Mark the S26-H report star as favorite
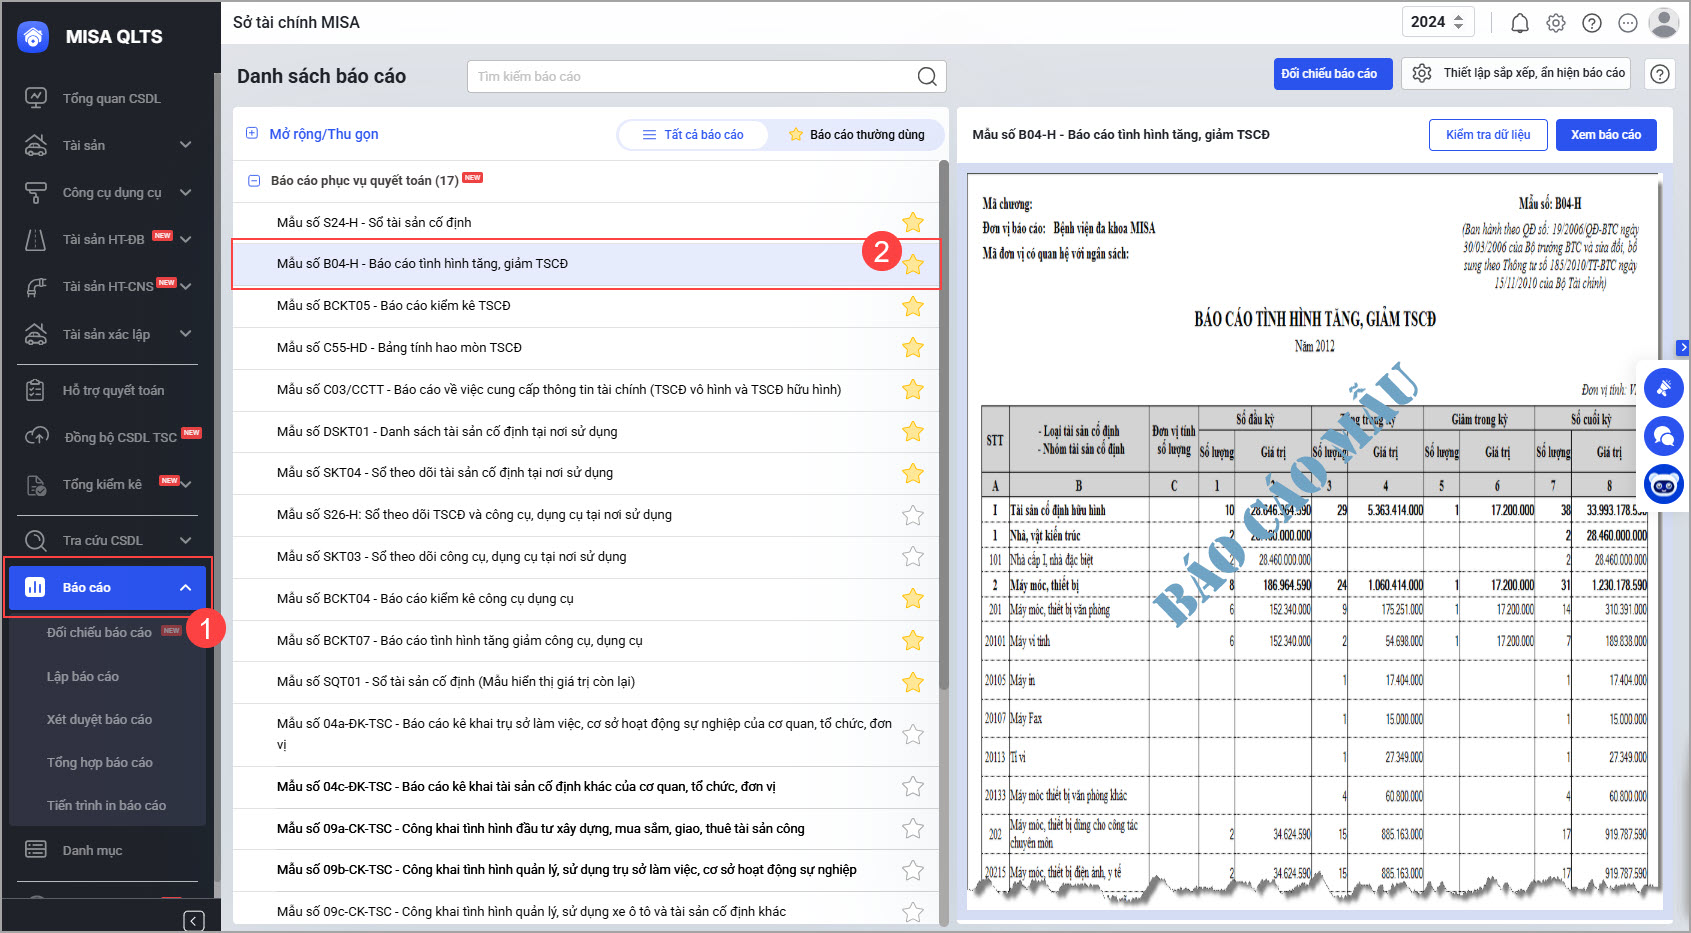Image resolution: width=1691 pixels, height=933 pixels. [x=912, y=515]
